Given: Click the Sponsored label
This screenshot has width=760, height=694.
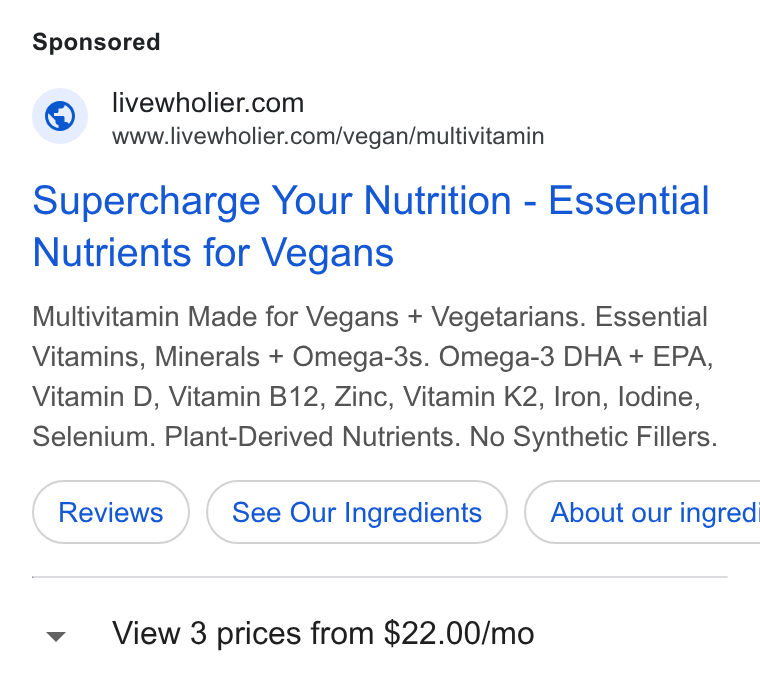Looking at the screenshot, I should tap(96, 42).
